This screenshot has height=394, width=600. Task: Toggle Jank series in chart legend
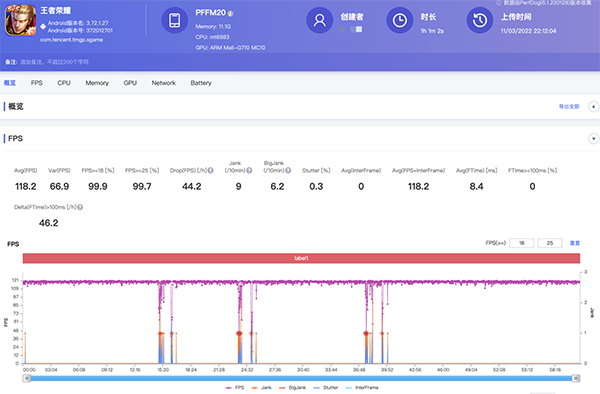(x=261, y=387)
